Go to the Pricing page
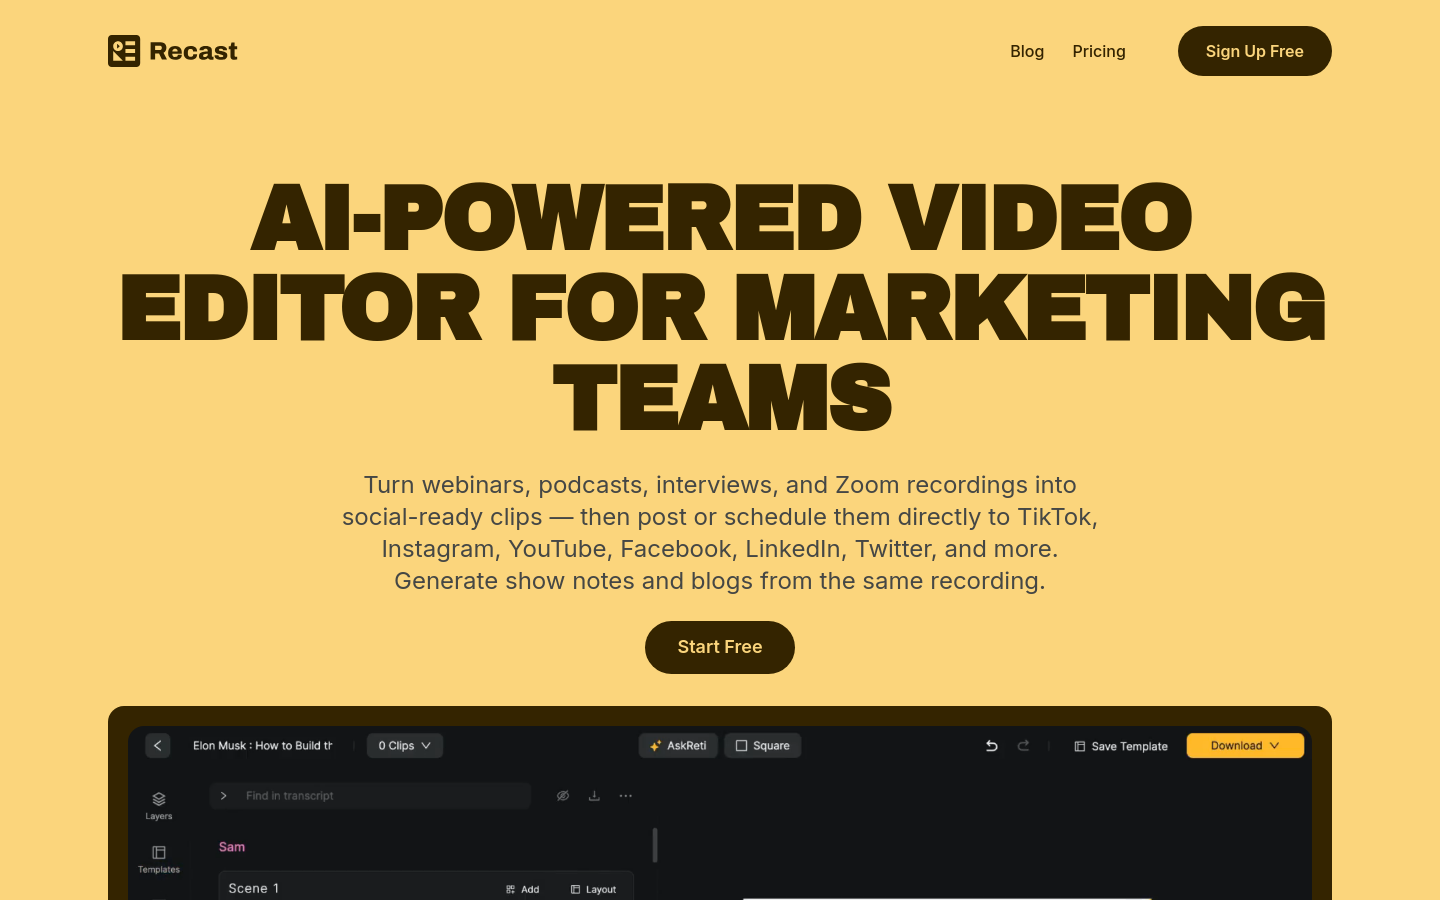The height and width of the screenshot is (900, 1440). point(1099,51)
